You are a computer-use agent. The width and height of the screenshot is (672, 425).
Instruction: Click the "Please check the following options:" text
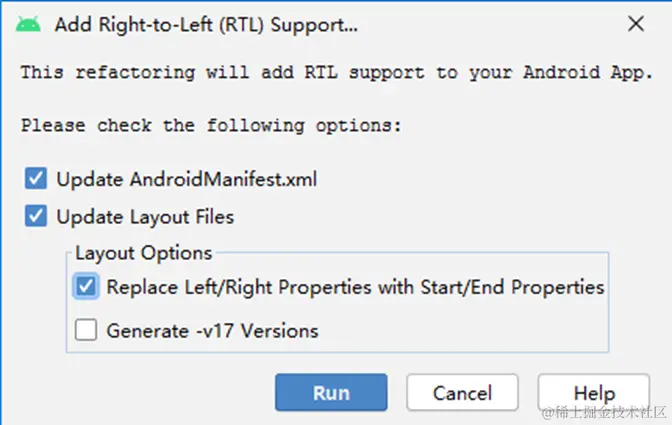[x=210, y=126]
